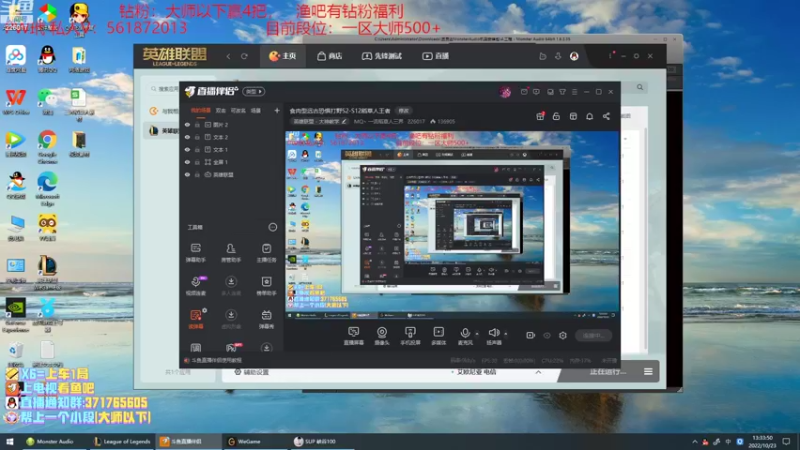
Task: Hide the 文本 2 source with its eye icon
Action: 187,137
